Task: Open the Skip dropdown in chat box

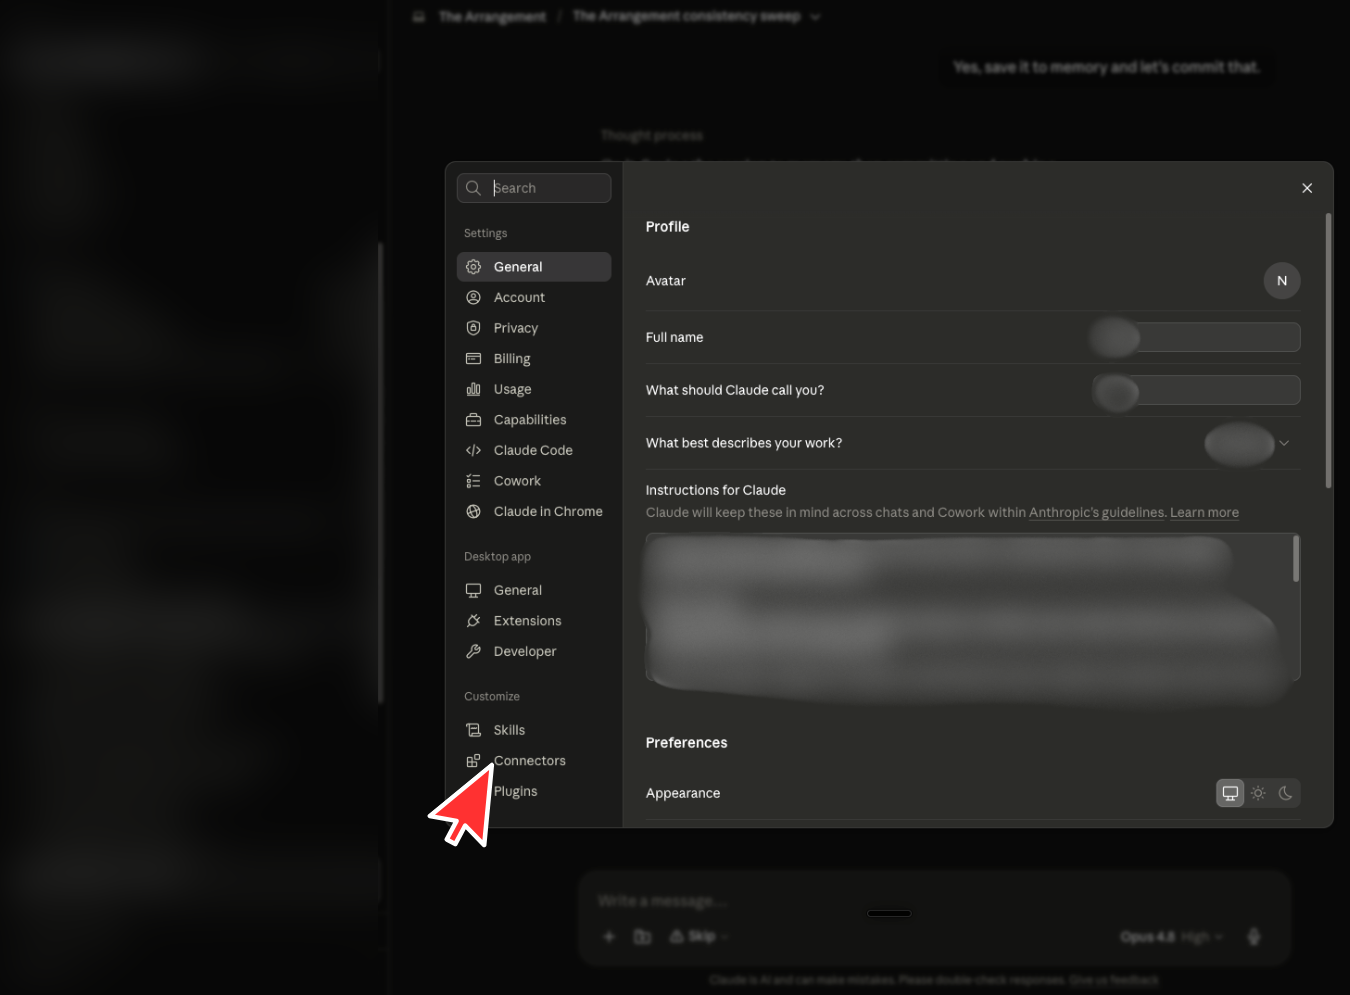Action: [x=699, y=937]
